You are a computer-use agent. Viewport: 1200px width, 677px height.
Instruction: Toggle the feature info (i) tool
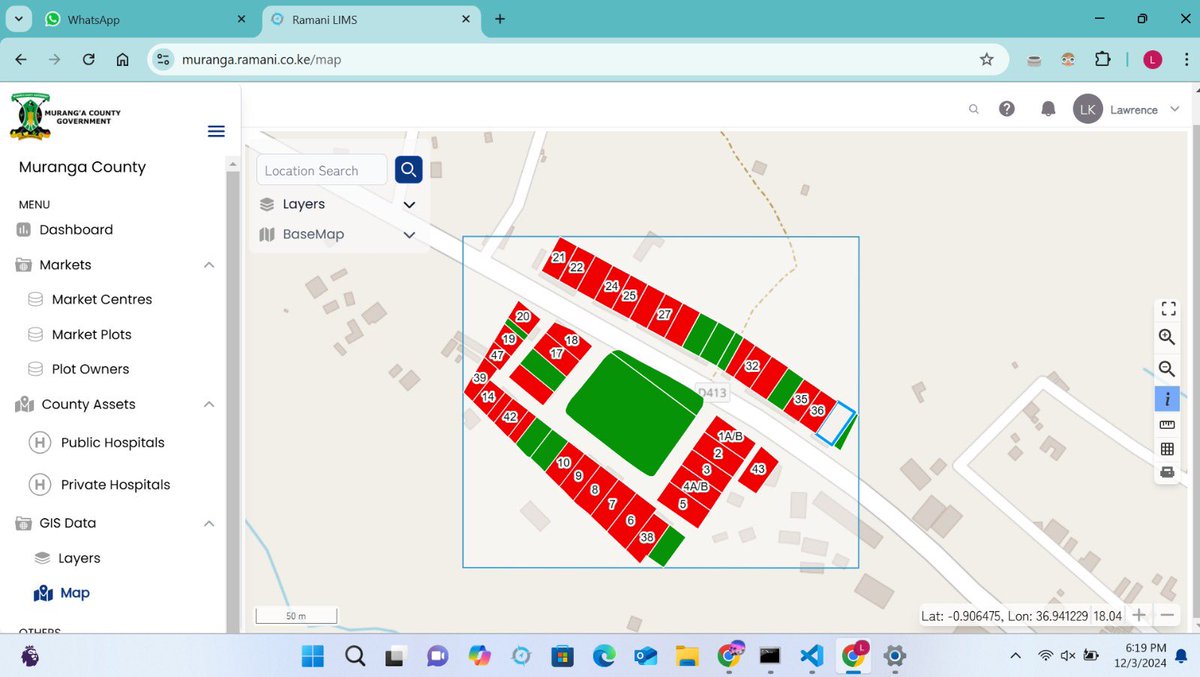1167,399
